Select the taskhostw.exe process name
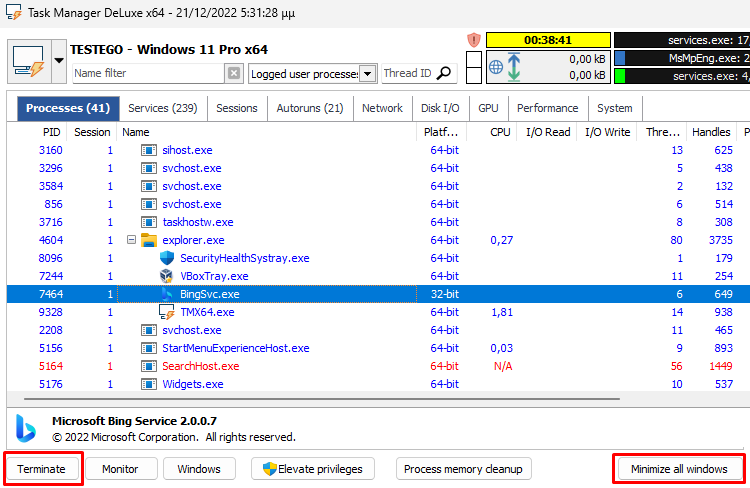 198,222
